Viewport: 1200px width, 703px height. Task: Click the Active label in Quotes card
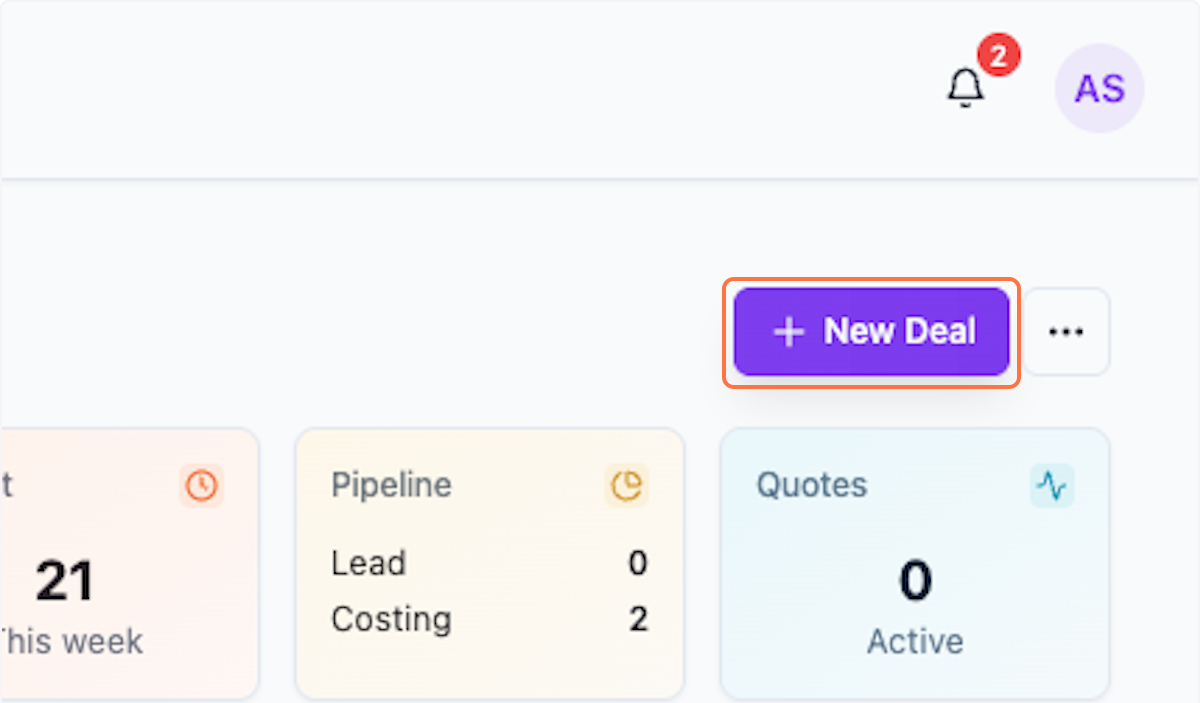click(x=915, y=641)
